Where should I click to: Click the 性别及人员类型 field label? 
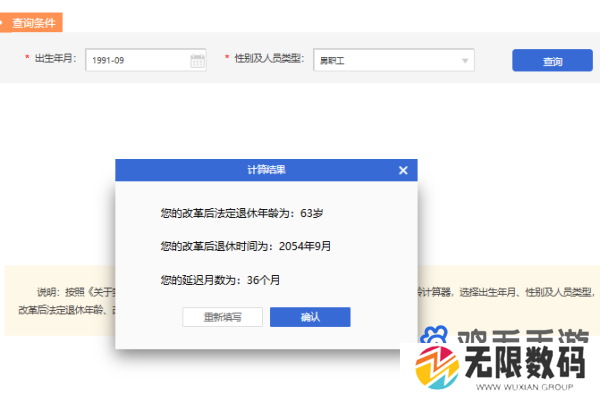[269, 58]
